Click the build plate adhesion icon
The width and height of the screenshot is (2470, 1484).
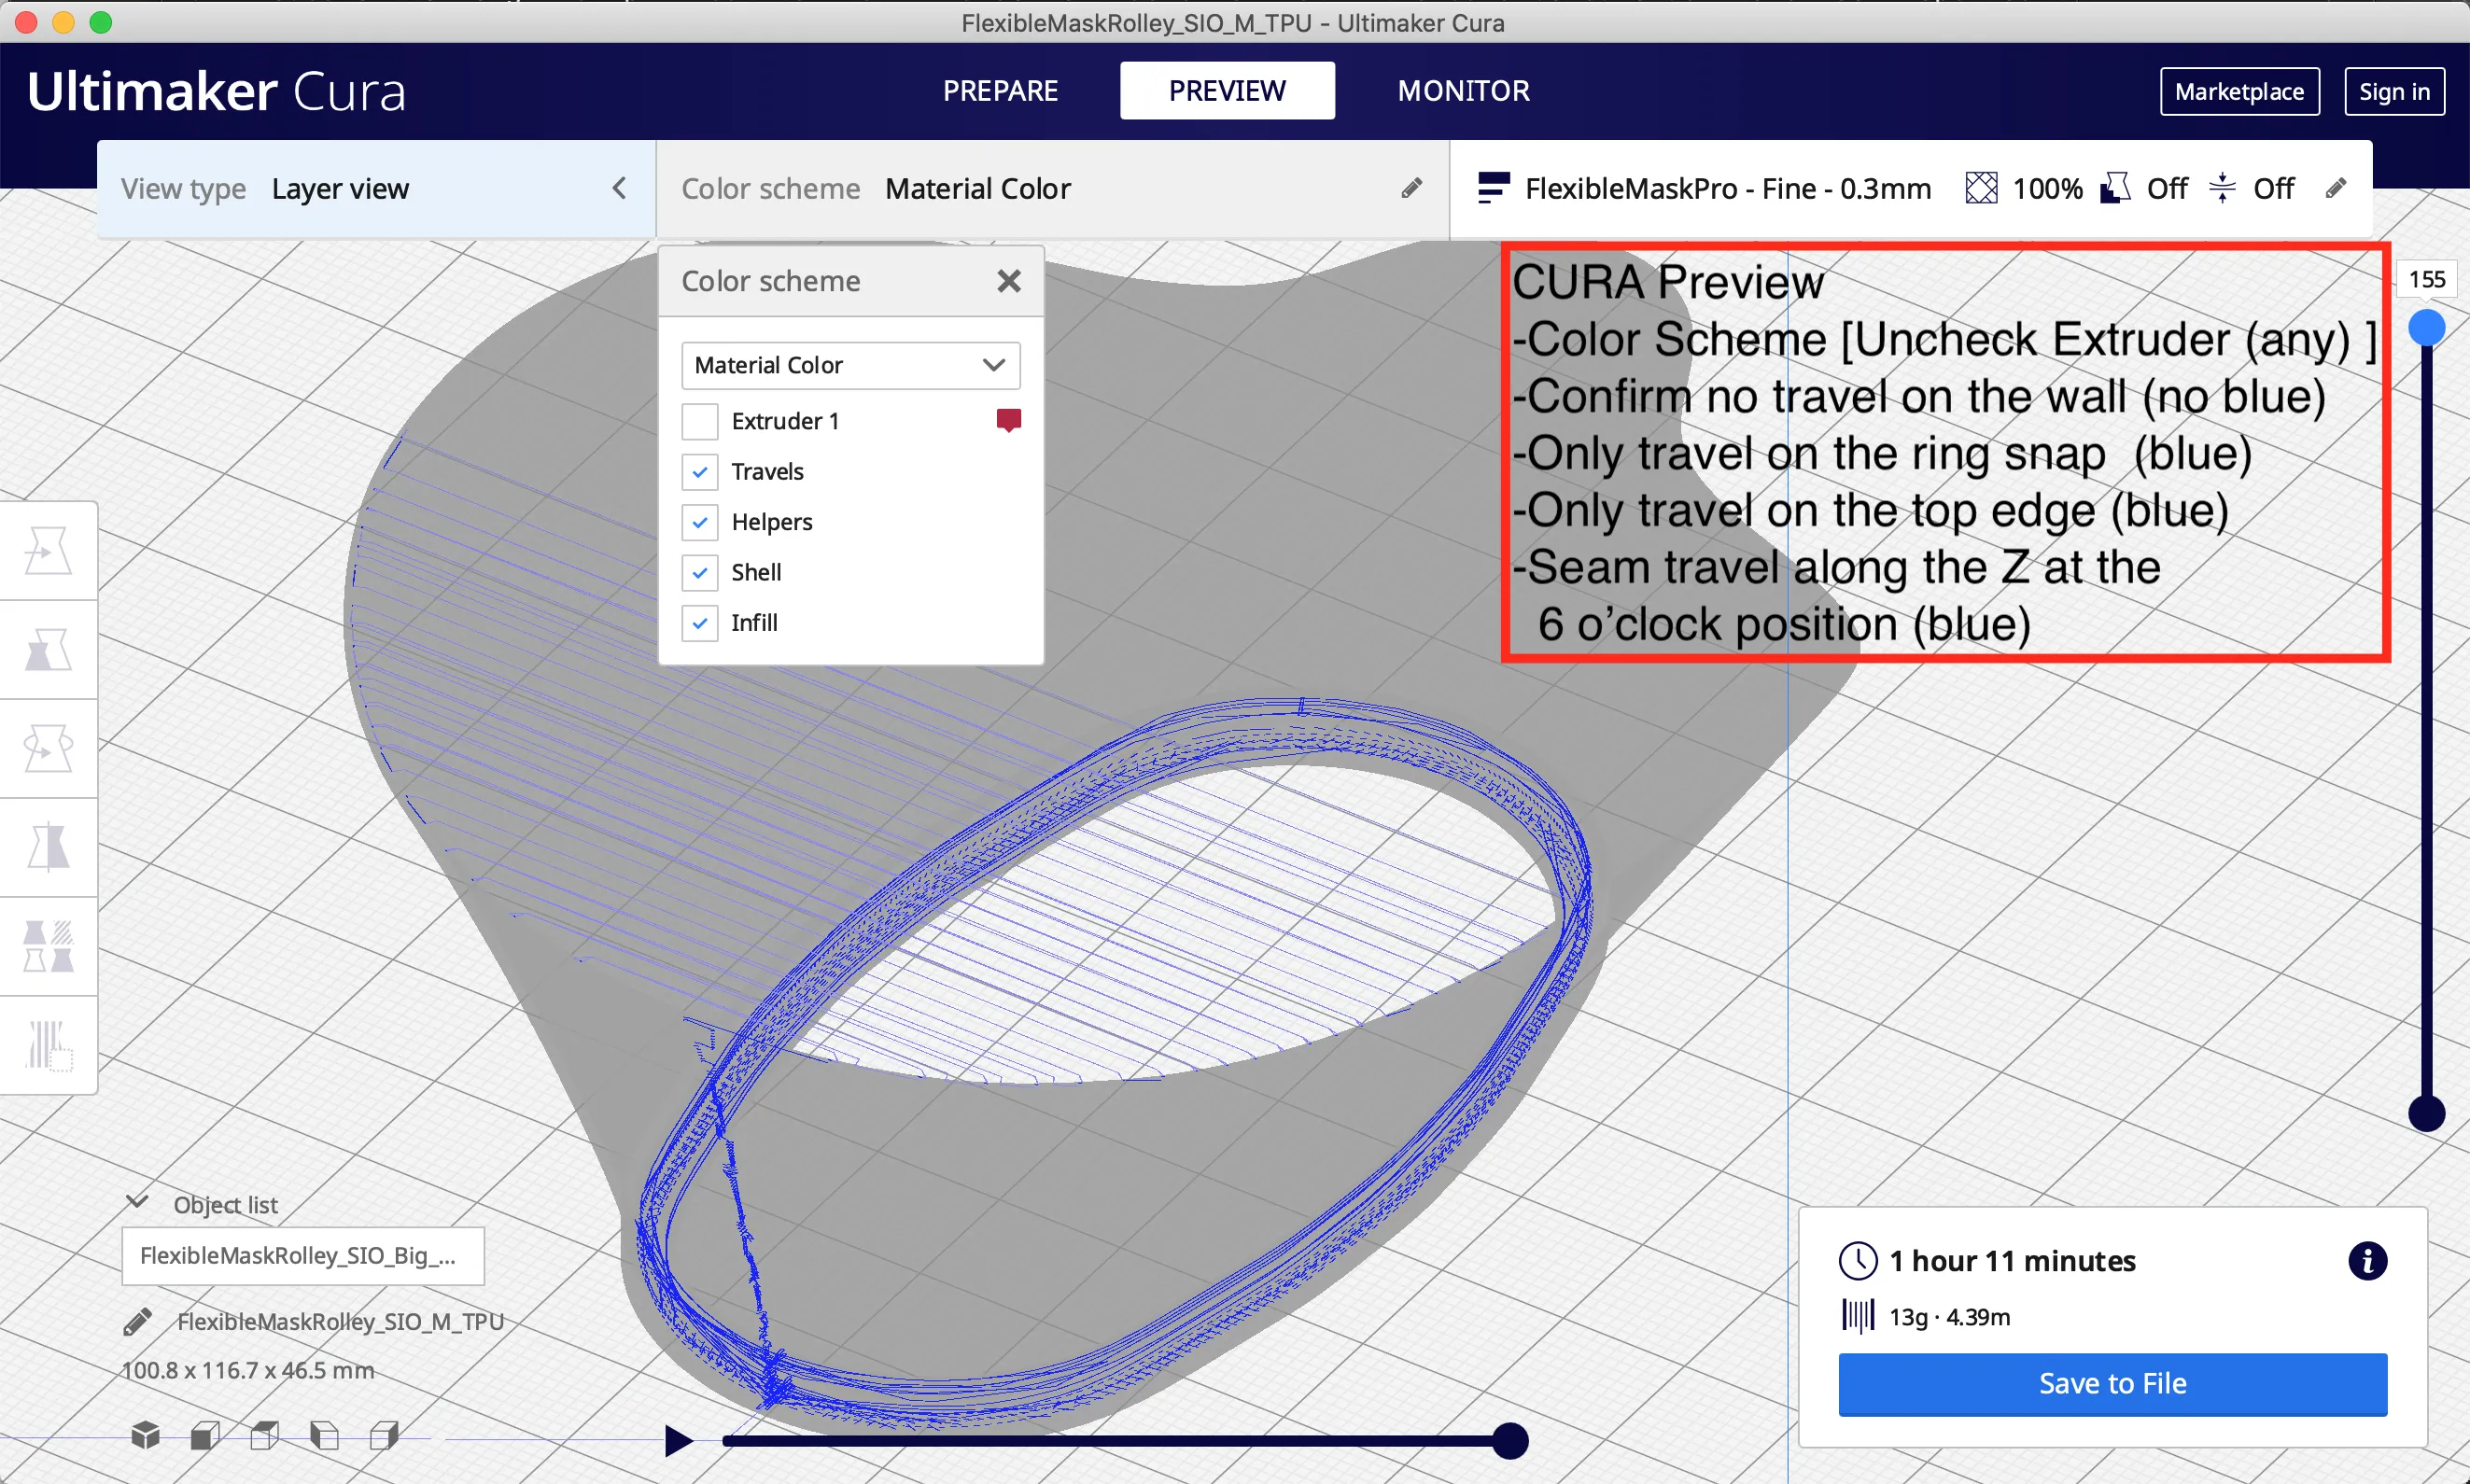(2222, 188)
